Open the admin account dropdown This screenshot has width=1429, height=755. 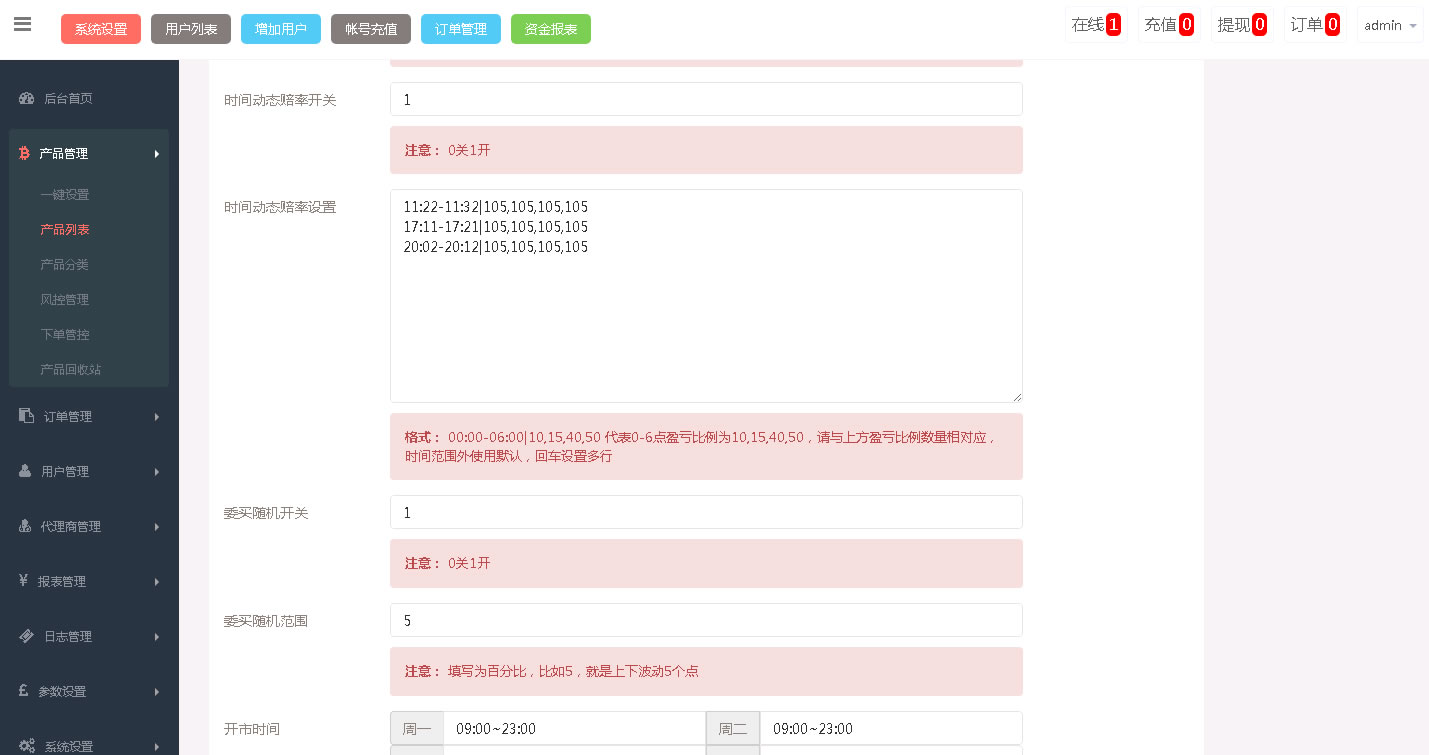pyautogui.click(x=1390, y=25)
